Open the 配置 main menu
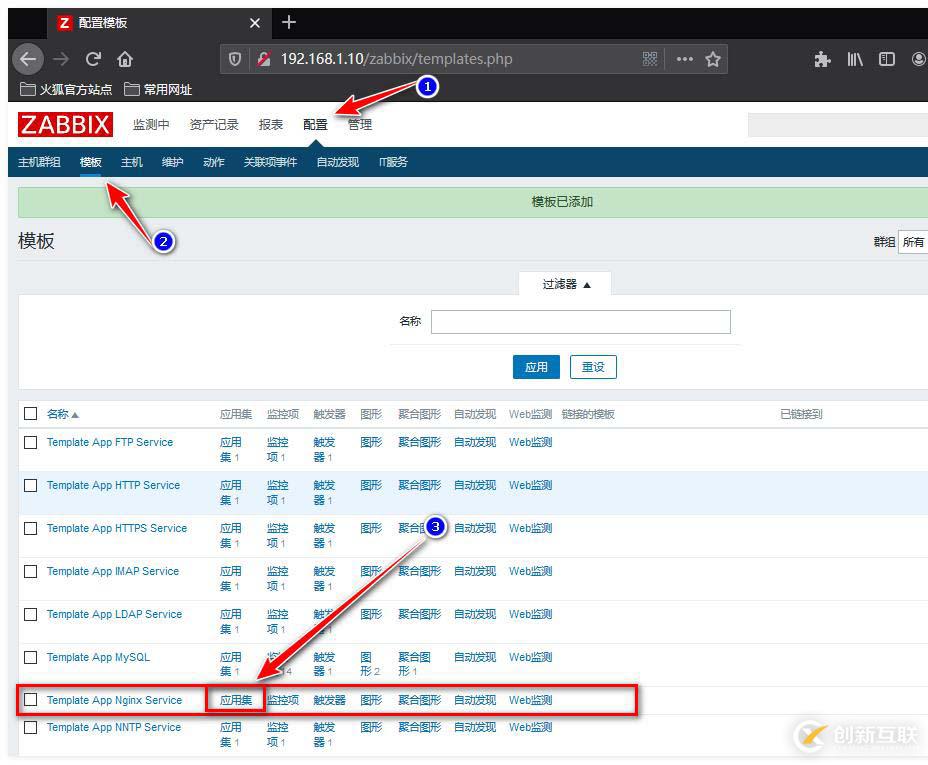This screenshot has width=928, height=765. click(315, 124)
